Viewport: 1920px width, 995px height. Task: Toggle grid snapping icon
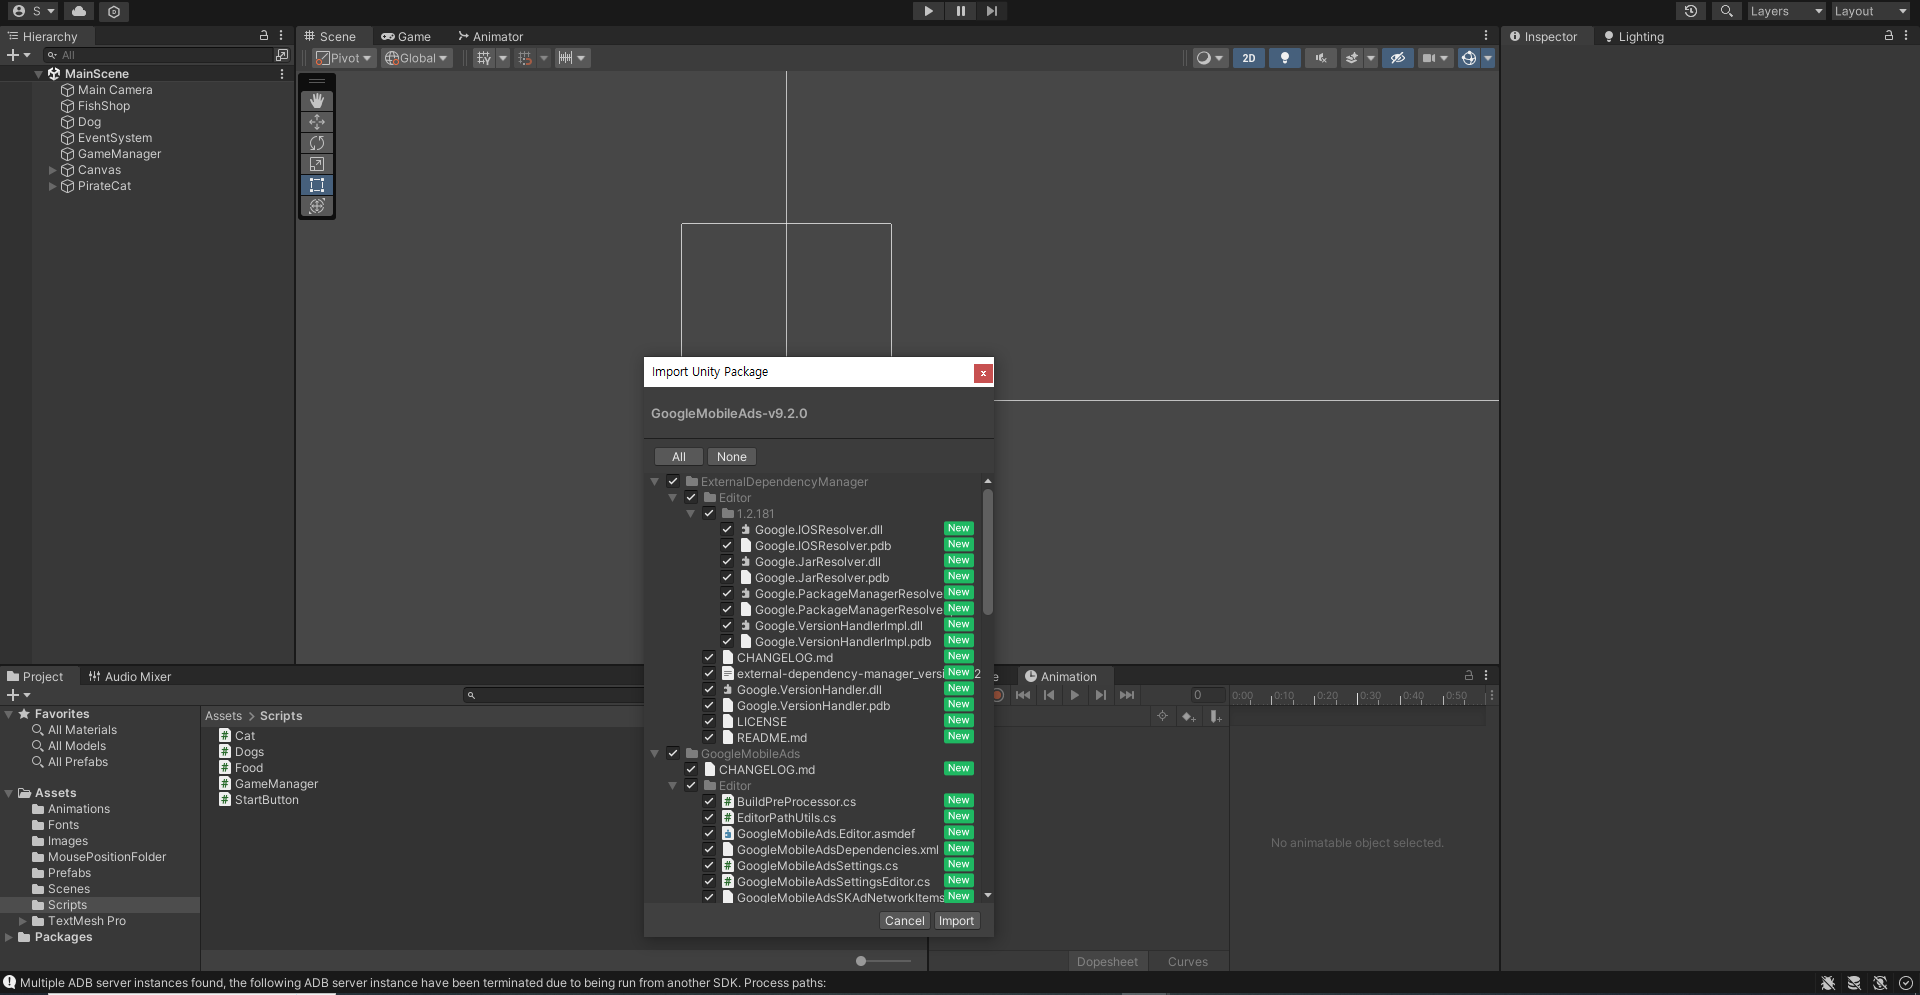pos(525,58)
